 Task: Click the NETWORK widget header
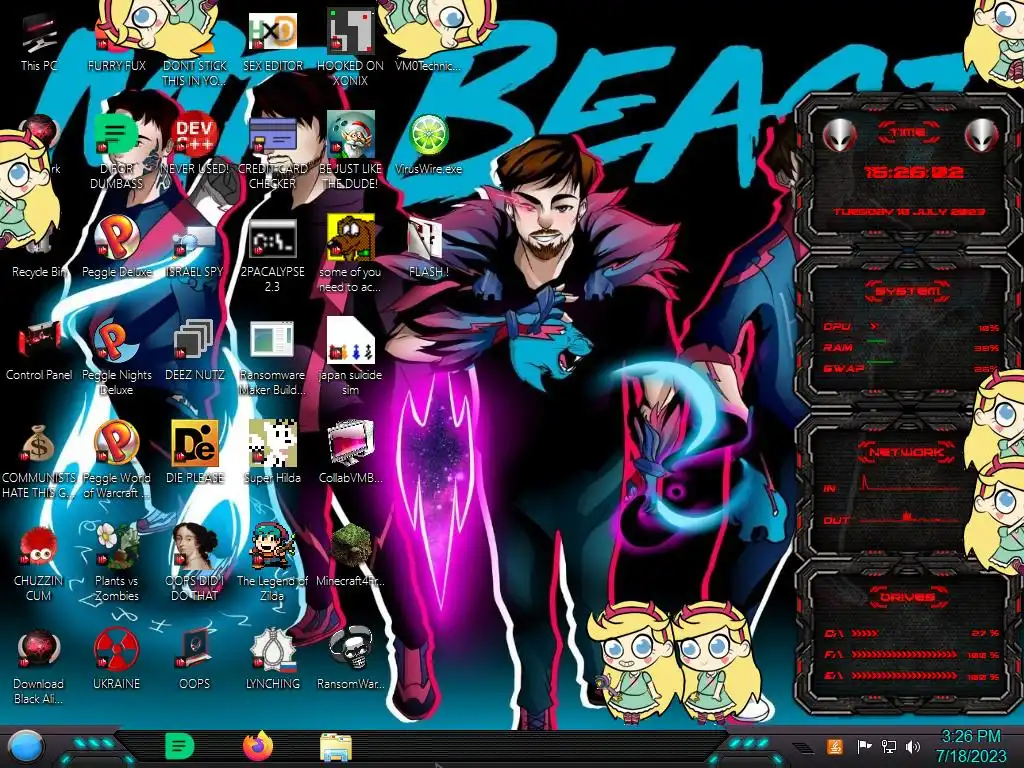[x=908, y=452]
